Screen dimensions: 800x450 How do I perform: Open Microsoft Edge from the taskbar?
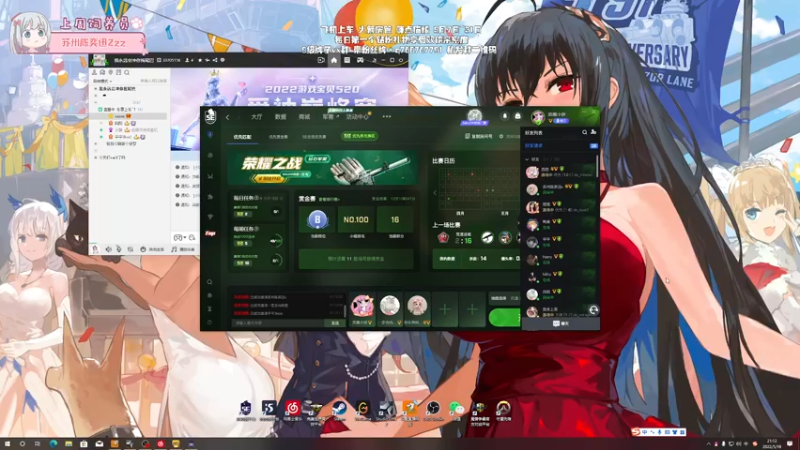53,444
